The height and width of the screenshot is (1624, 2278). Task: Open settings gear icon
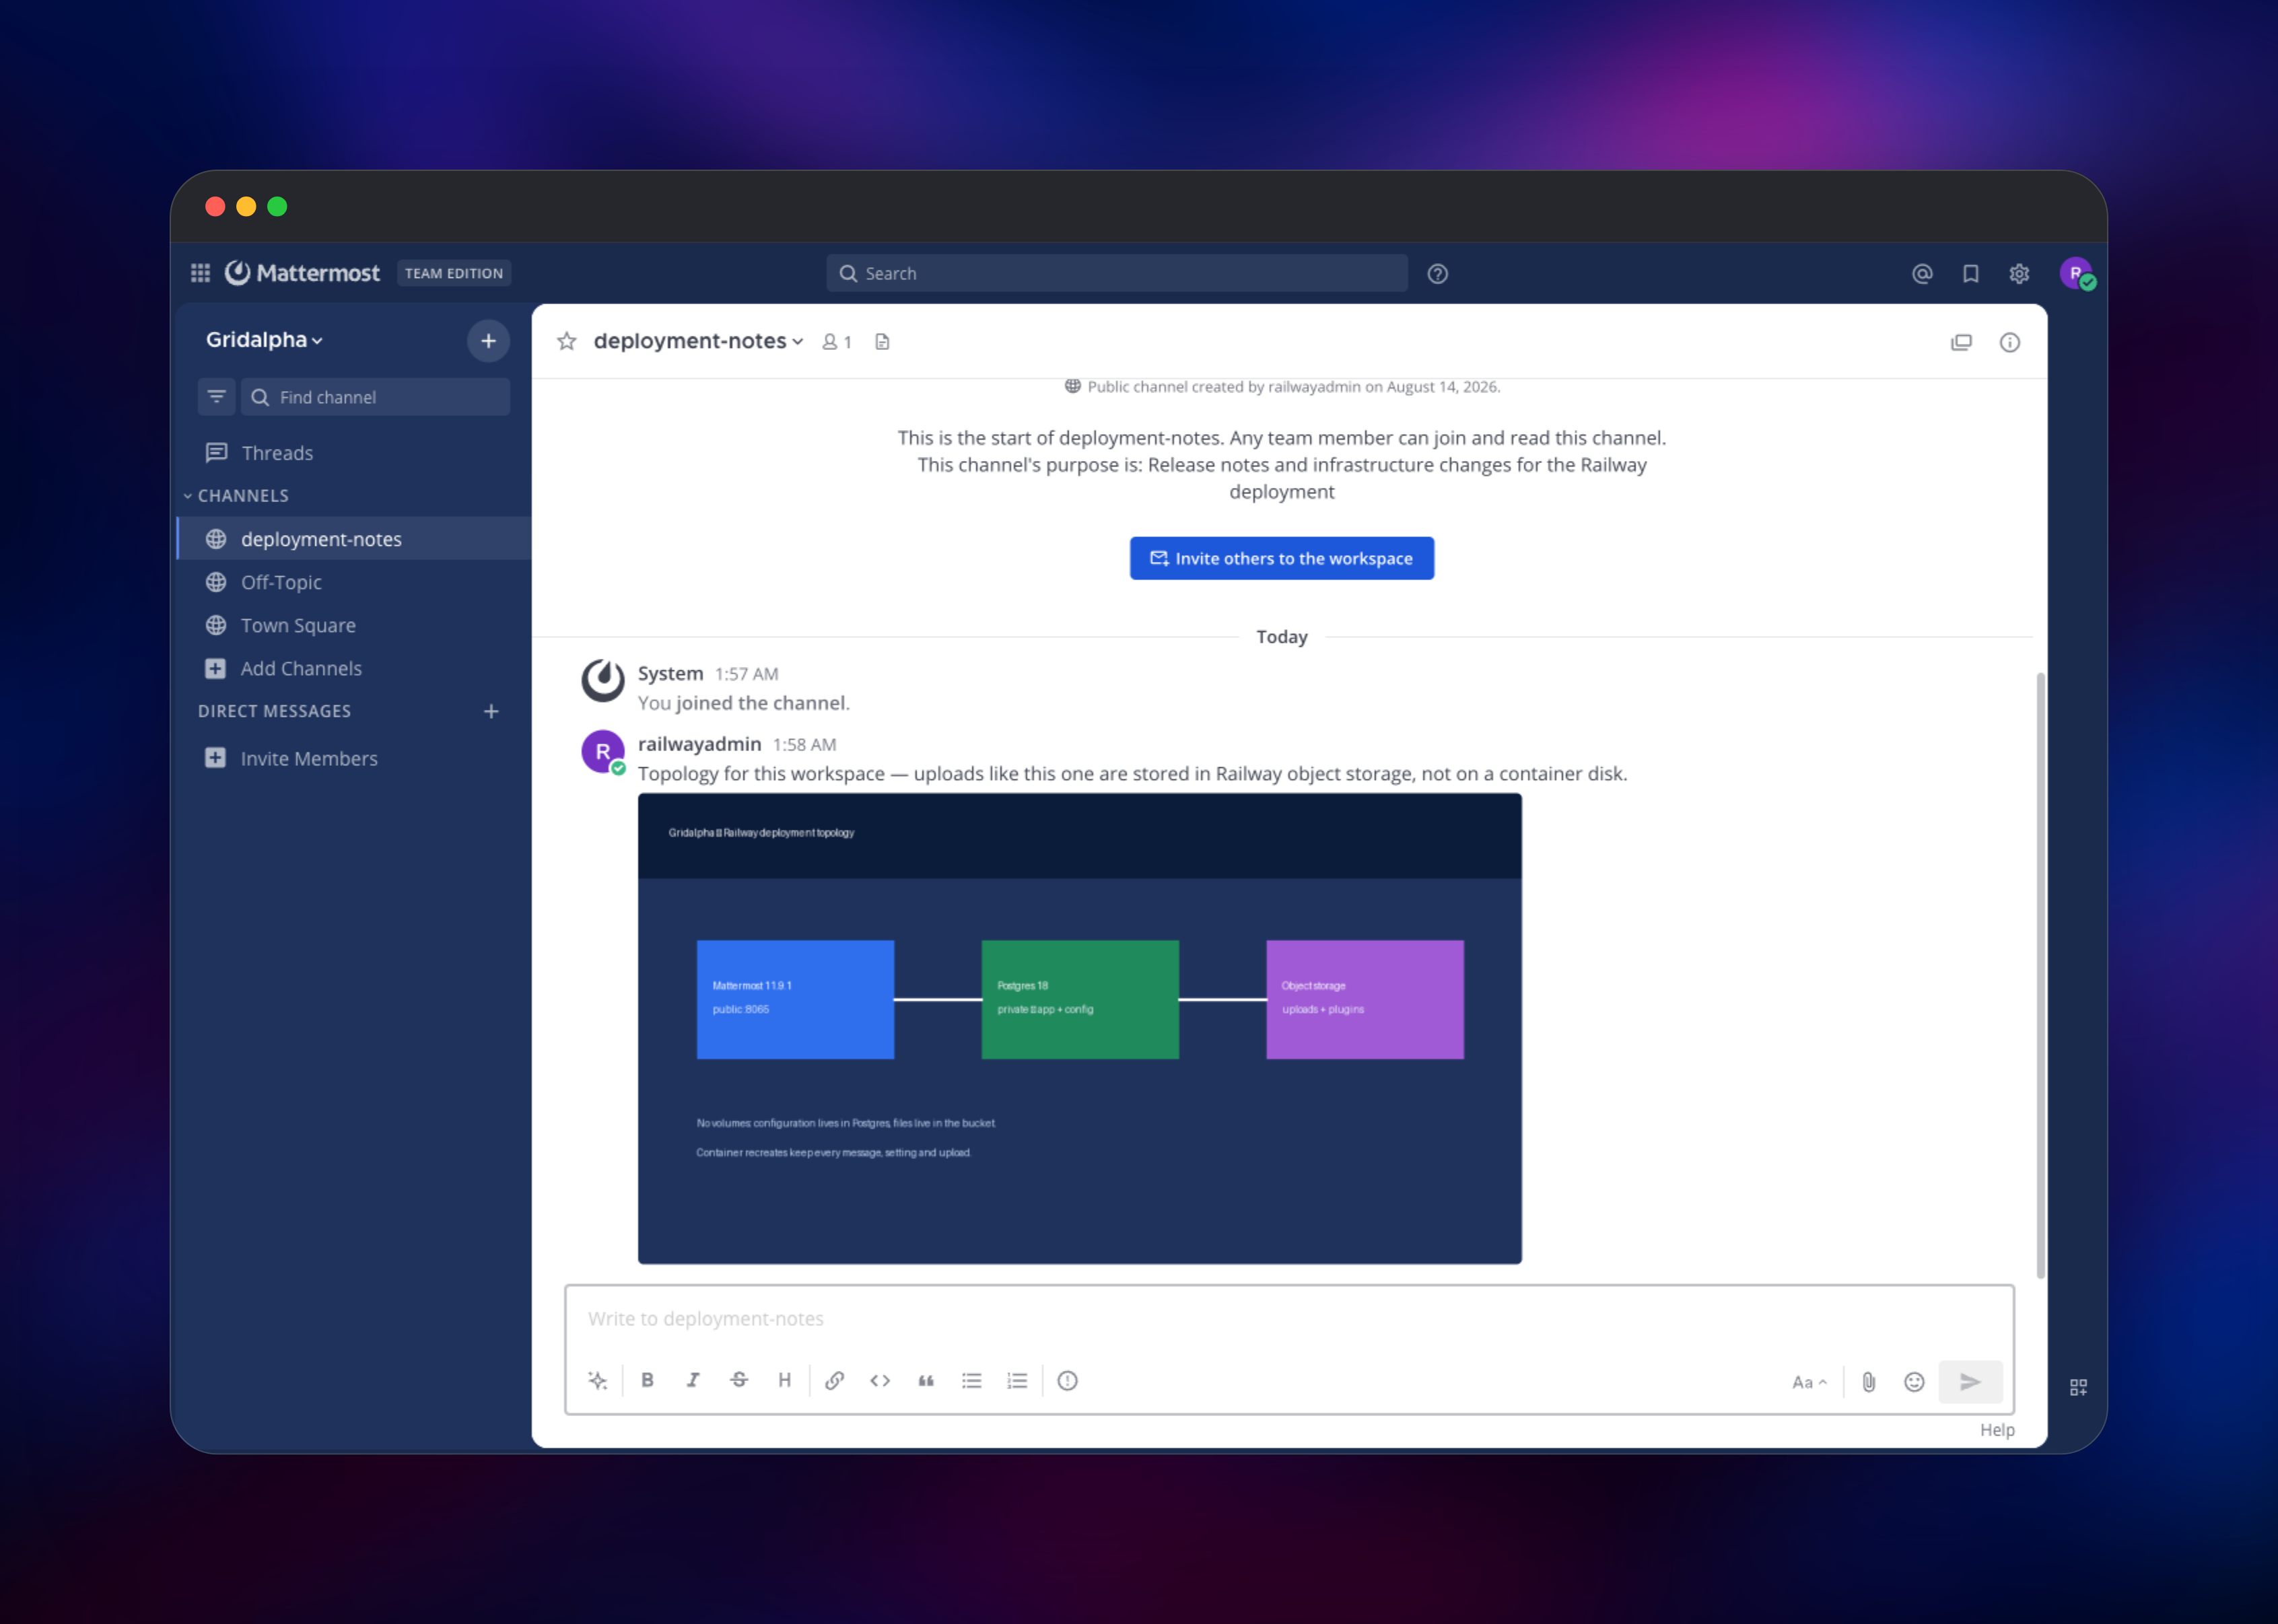pyautogui.click(x=2019, y=274)
